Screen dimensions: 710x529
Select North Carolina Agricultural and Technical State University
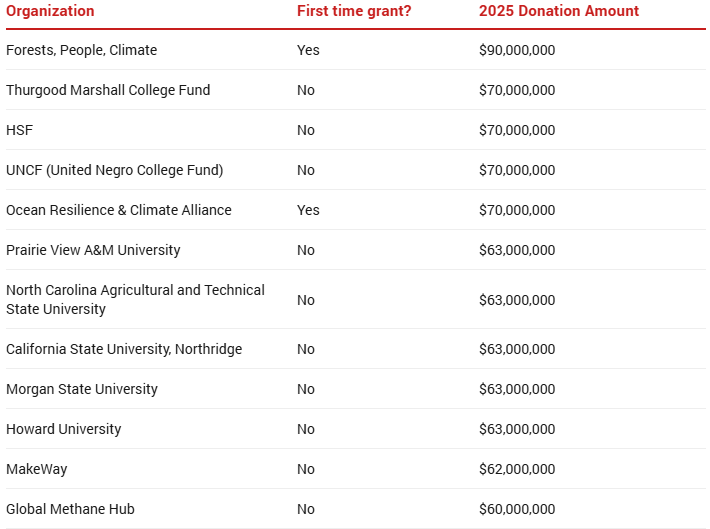tap(135, 299)
